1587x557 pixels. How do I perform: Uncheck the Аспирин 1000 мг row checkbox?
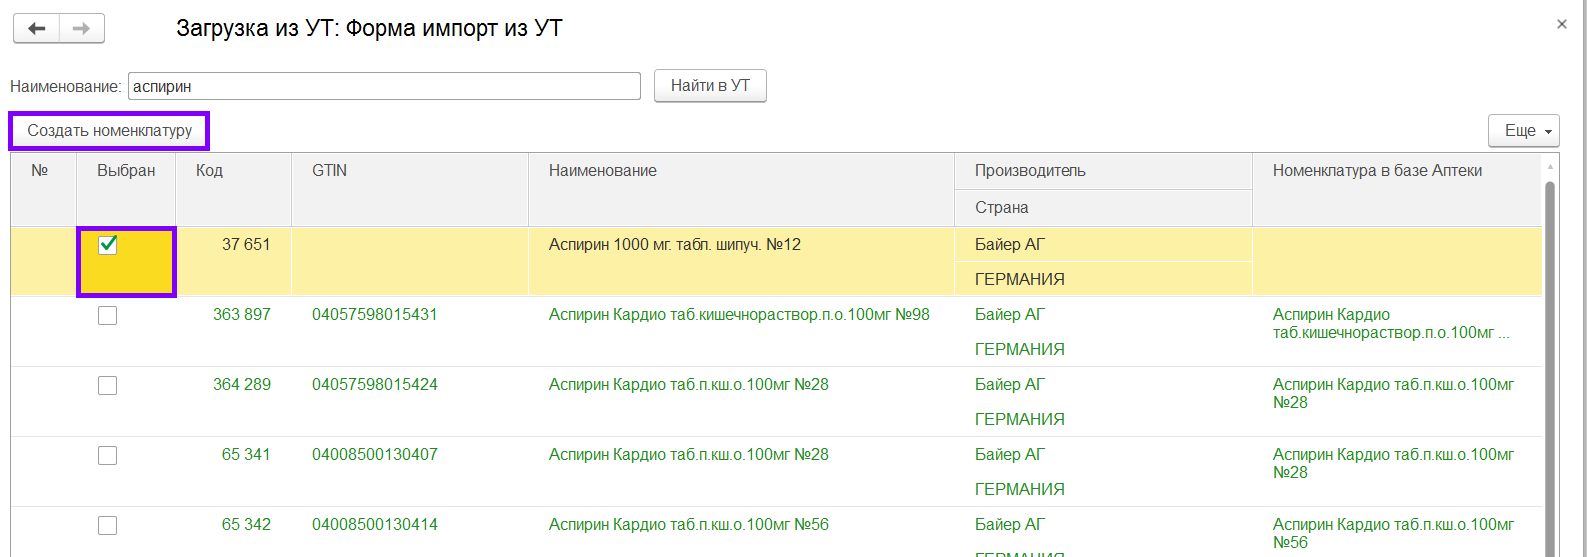coord(108,245)
